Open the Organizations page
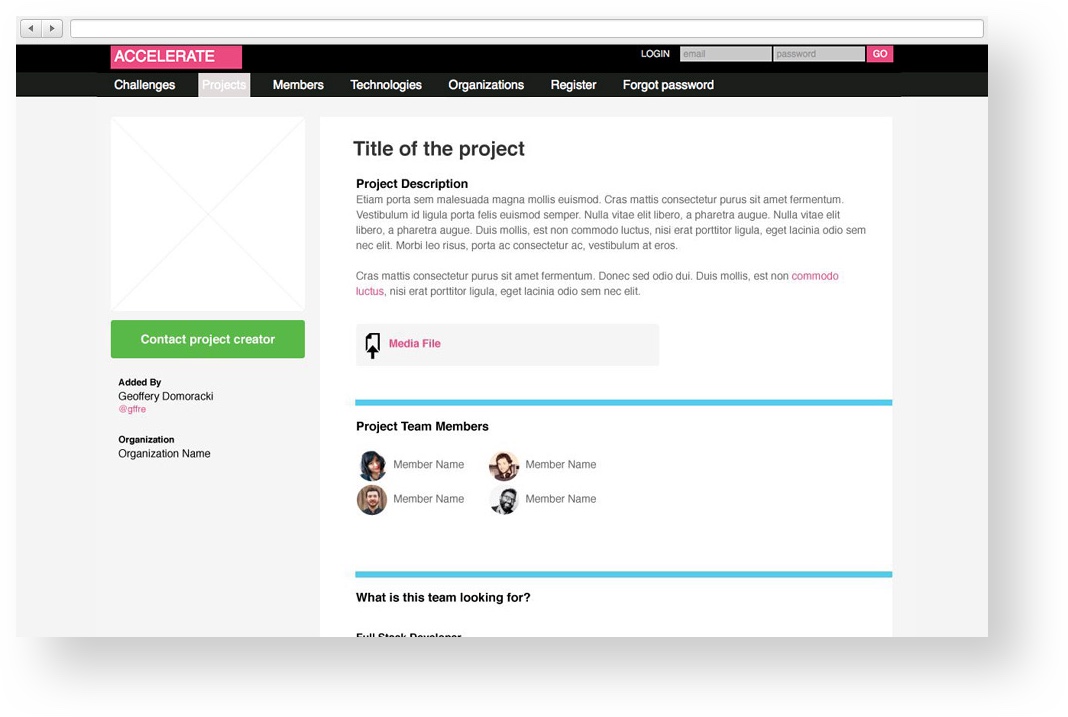 (486, 85)
